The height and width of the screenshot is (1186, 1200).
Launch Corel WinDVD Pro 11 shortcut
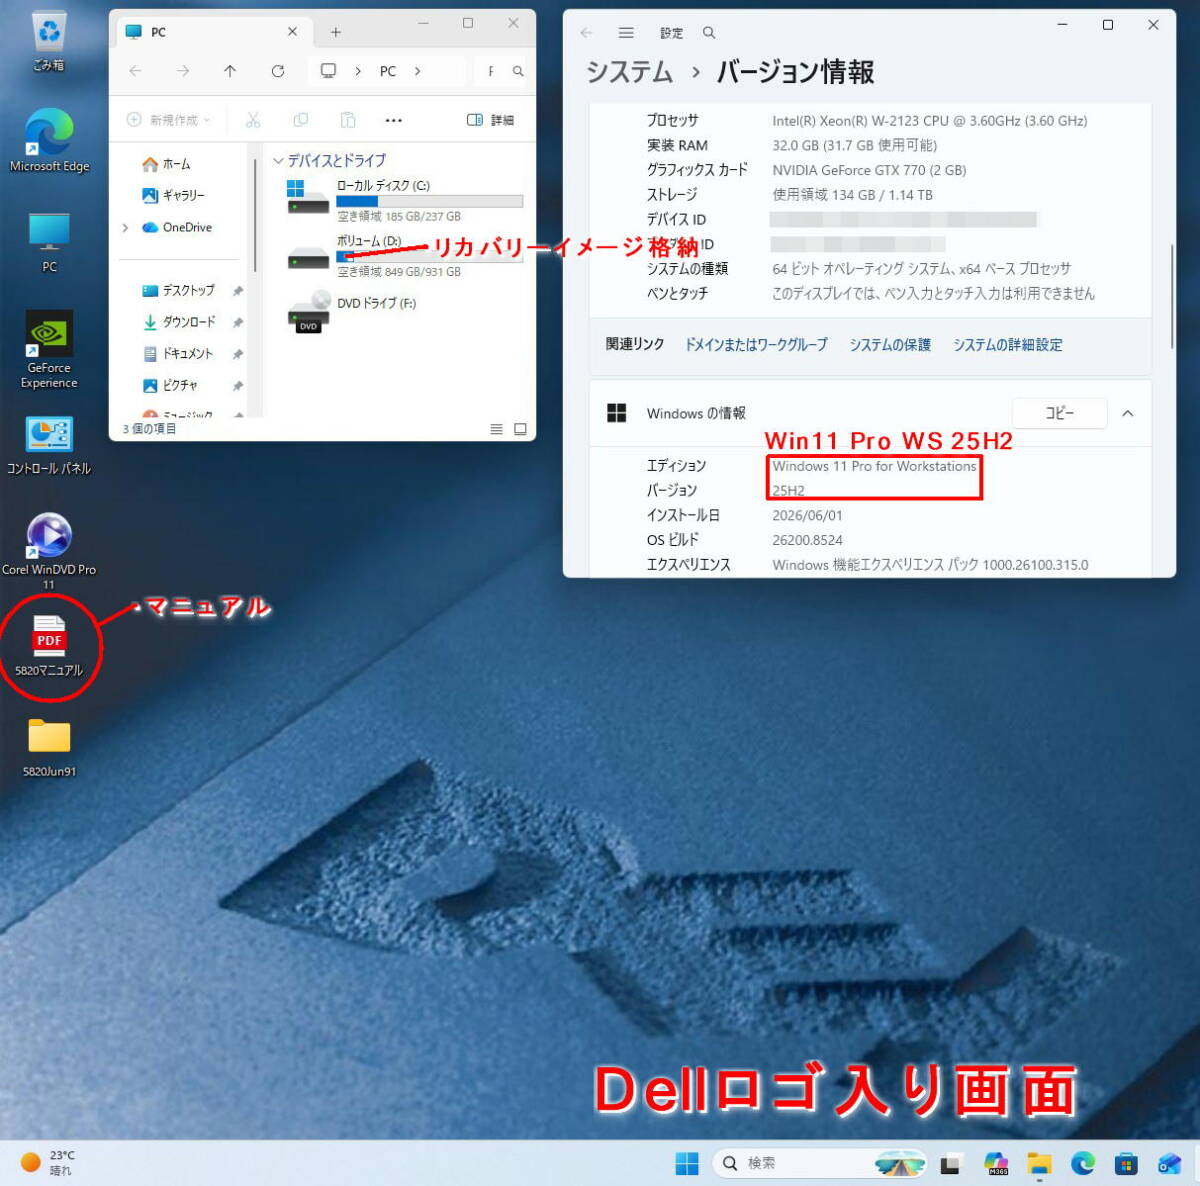[49, 550]
